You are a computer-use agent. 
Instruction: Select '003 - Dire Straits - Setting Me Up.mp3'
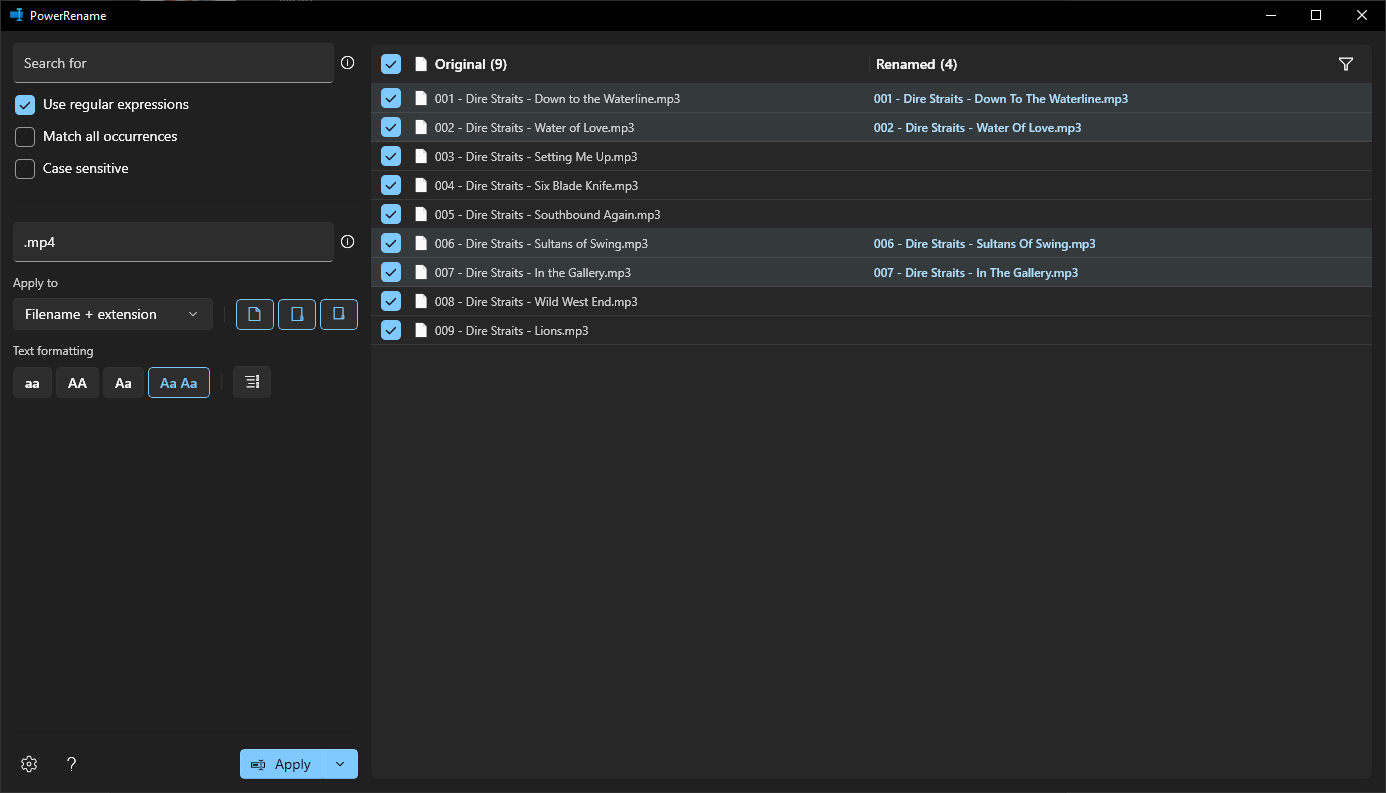coord(536,157)
